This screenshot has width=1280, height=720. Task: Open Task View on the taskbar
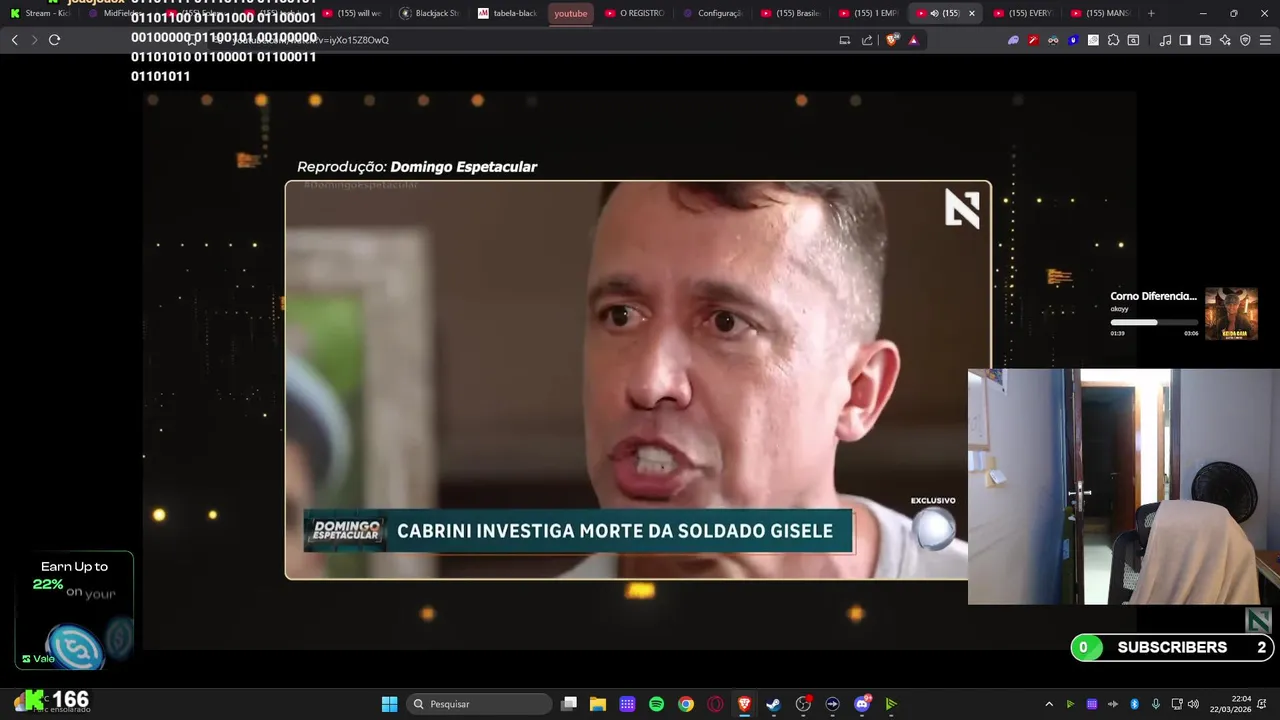[569, 704]
